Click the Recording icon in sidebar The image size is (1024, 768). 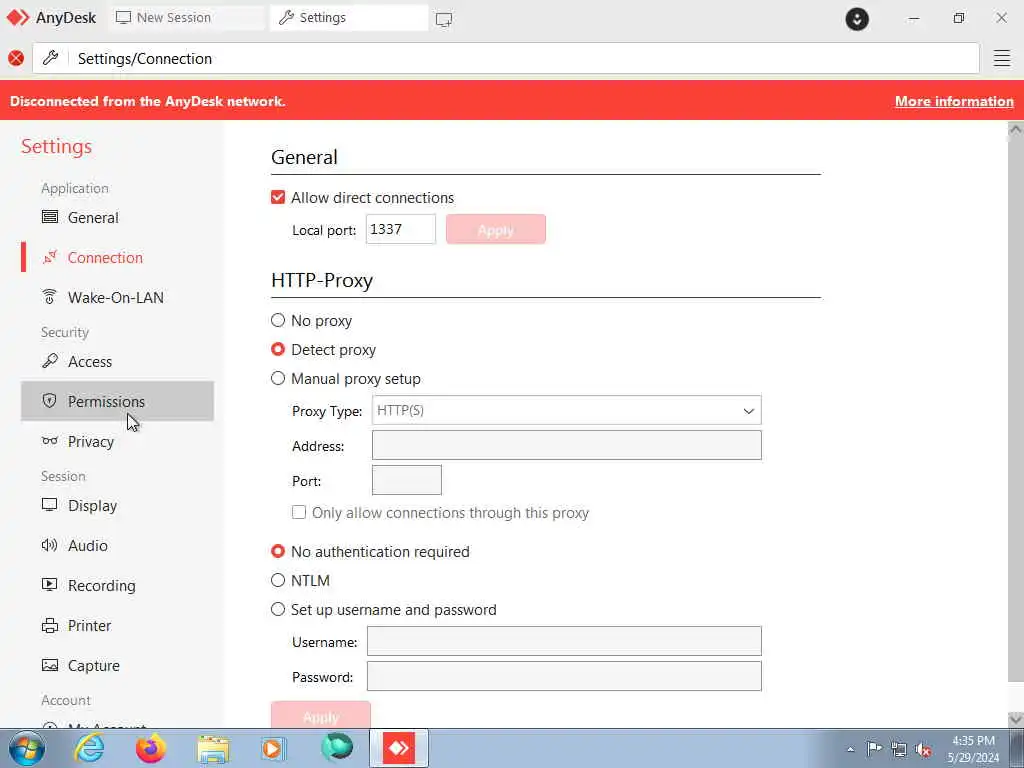point(50,584)
